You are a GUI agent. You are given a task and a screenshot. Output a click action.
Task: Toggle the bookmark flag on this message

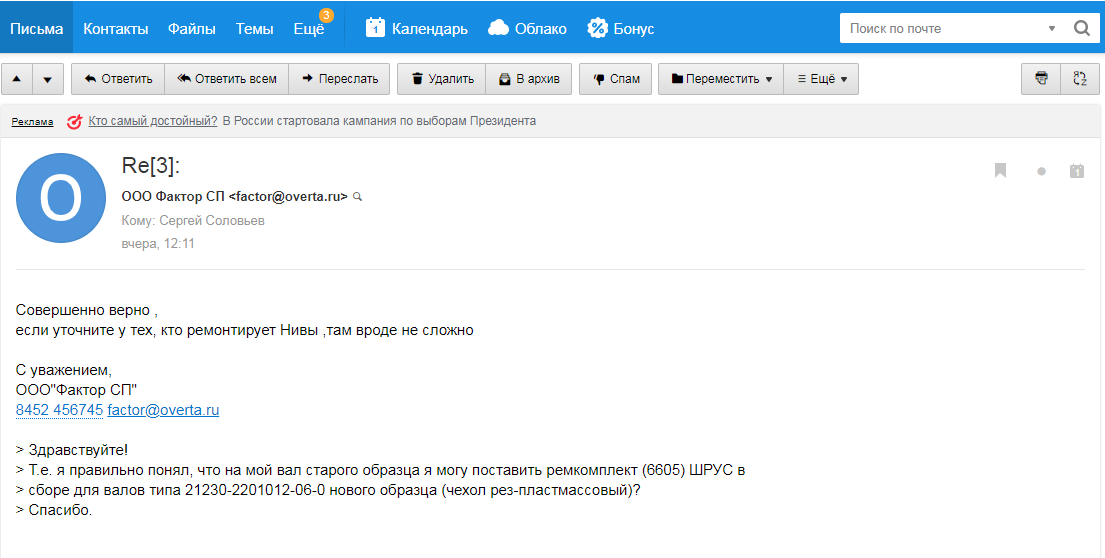click(x=1000, y=171)
